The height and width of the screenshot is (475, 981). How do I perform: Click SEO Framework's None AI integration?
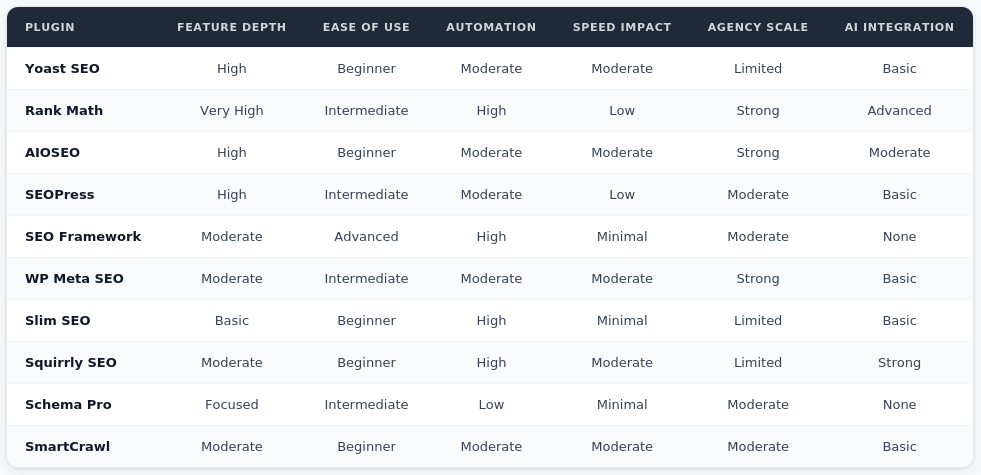pyautogui.click(x=899, y=236)
